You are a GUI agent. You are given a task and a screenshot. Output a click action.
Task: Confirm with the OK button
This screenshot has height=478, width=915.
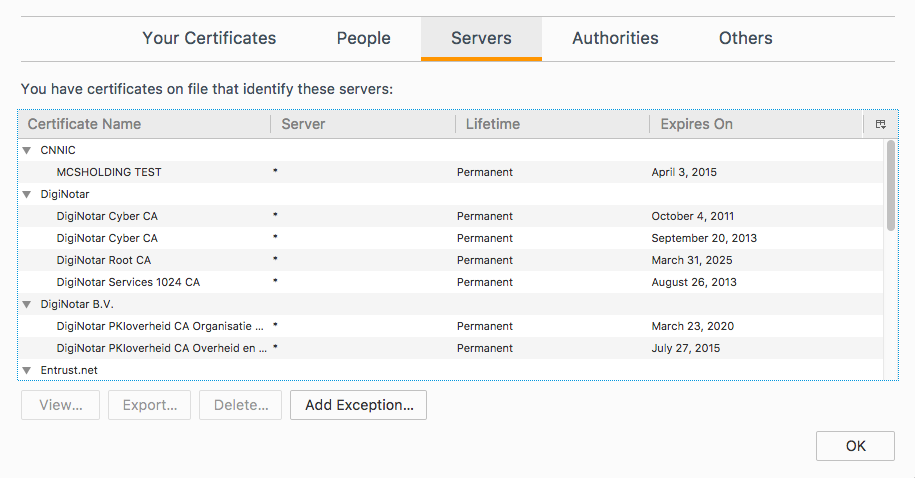pos(855,446)
